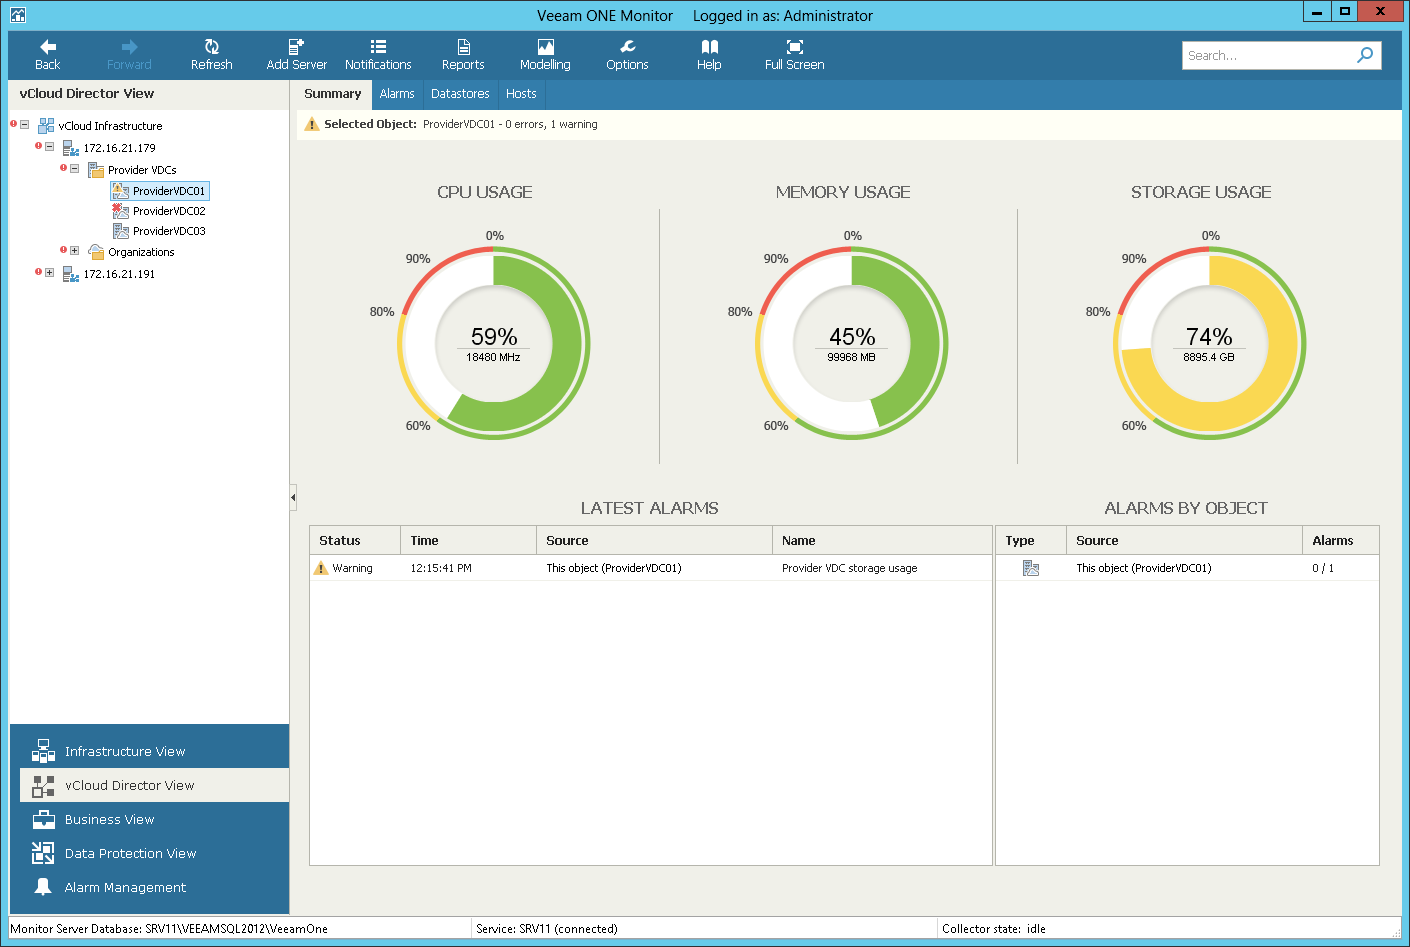Select ProviderVDC01 in the tree
The height and width of the screenshot is (947, 1410).
pos(160,191)
